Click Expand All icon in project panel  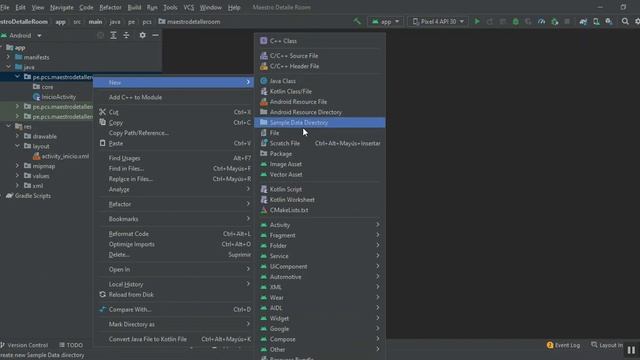tap(113, 36)
